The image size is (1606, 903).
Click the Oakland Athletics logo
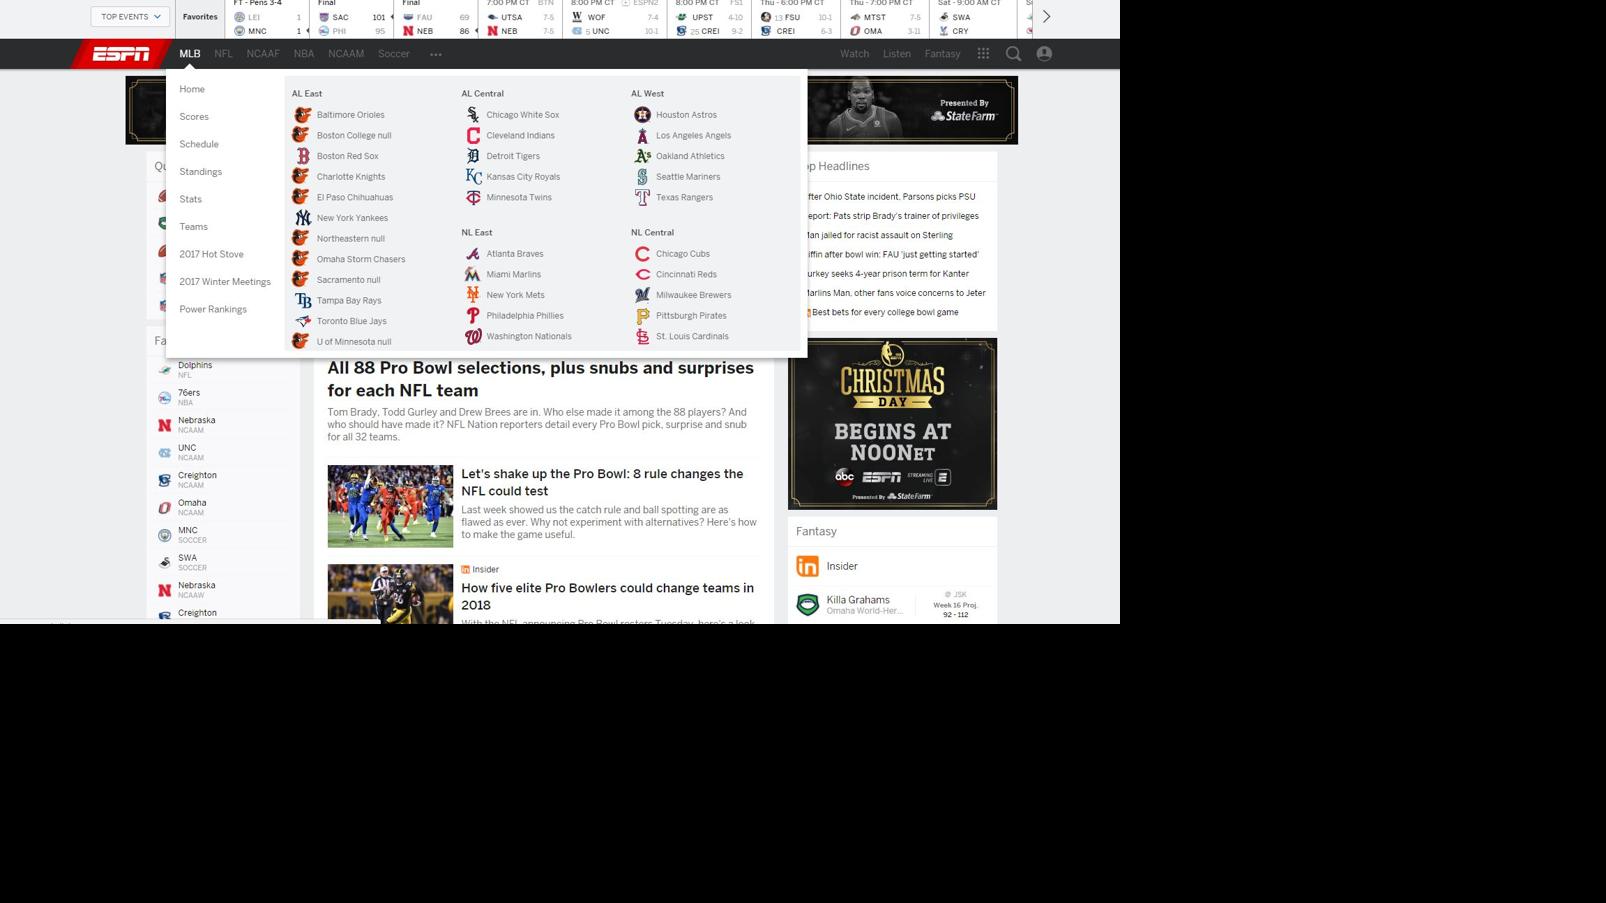[x=642, y=156]
